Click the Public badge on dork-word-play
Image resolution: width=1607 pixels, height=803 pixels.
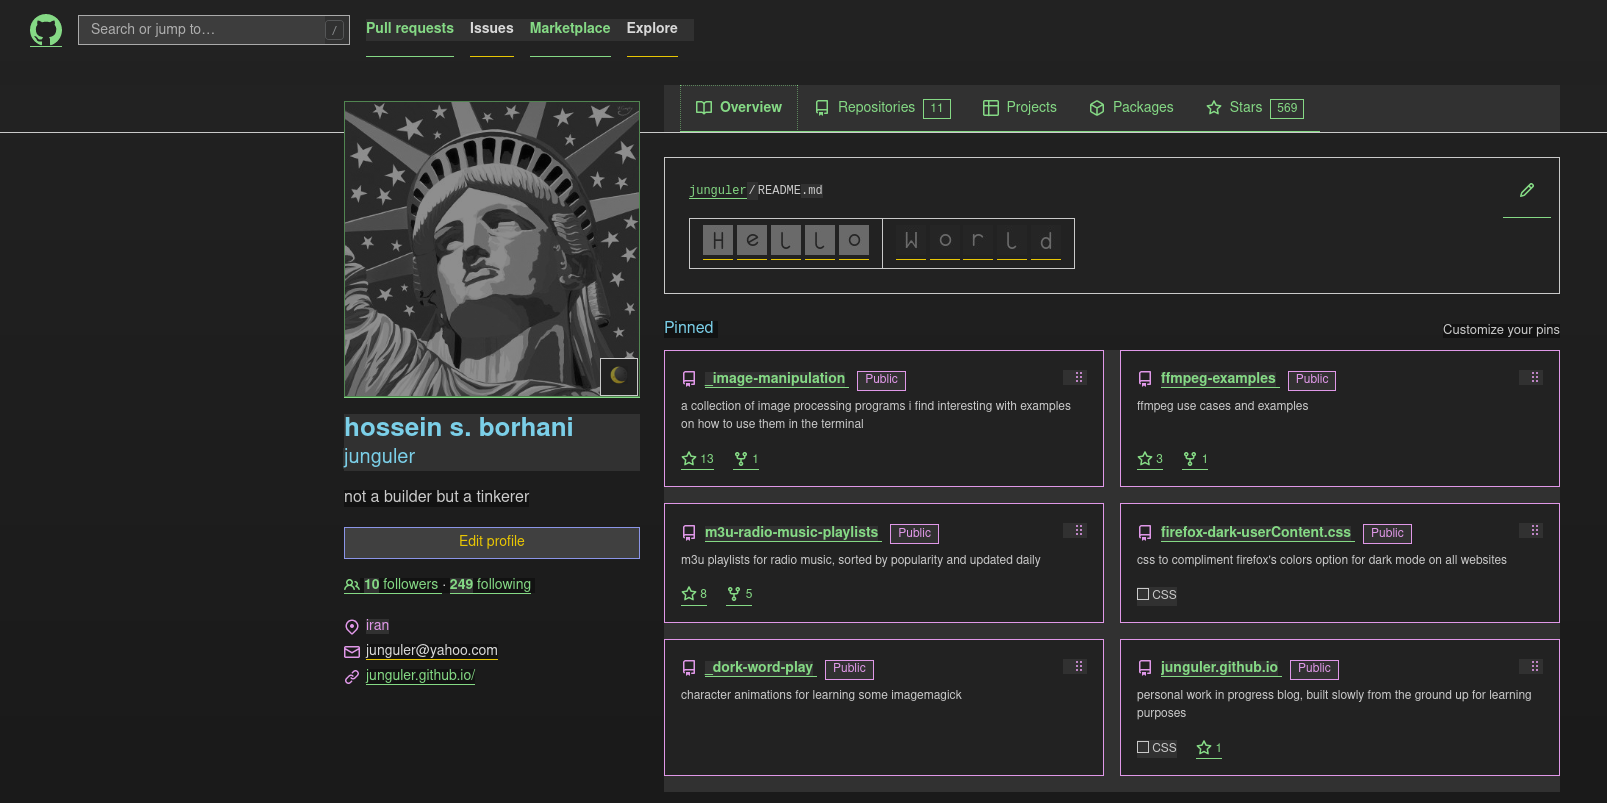click(x=849, y=669)
